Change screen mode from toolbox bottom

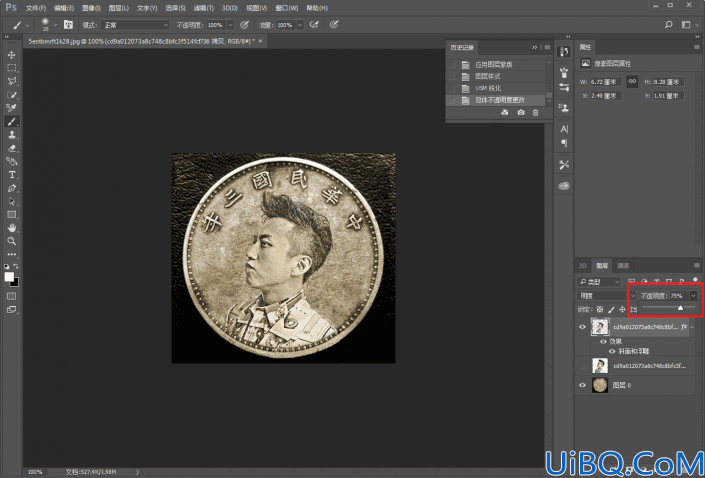coord(12,309)
